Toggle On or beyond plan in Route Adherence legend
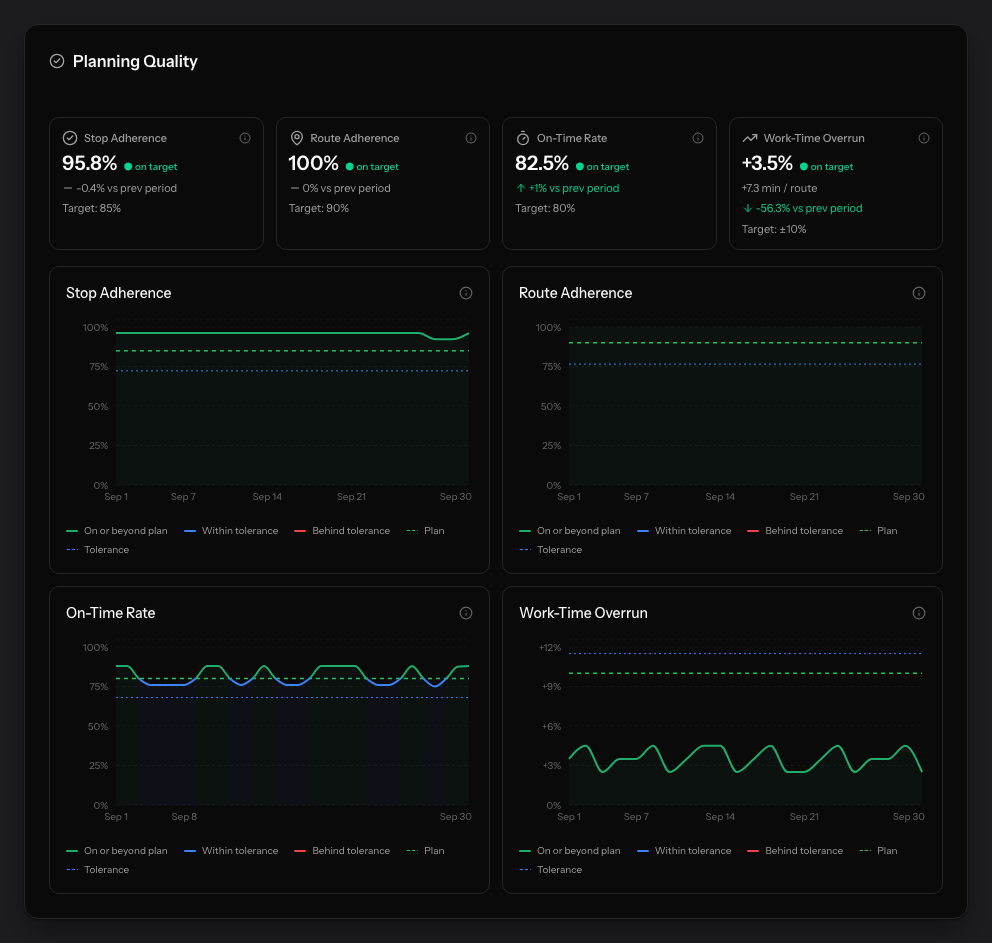The image size is (992, 943). [x=570, y=531]
